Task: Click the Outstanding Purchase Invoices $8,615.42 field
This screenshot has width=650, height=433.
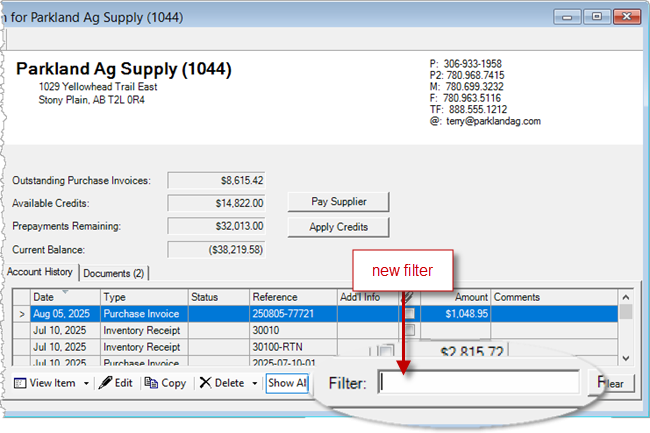Action: pos(216,181)
